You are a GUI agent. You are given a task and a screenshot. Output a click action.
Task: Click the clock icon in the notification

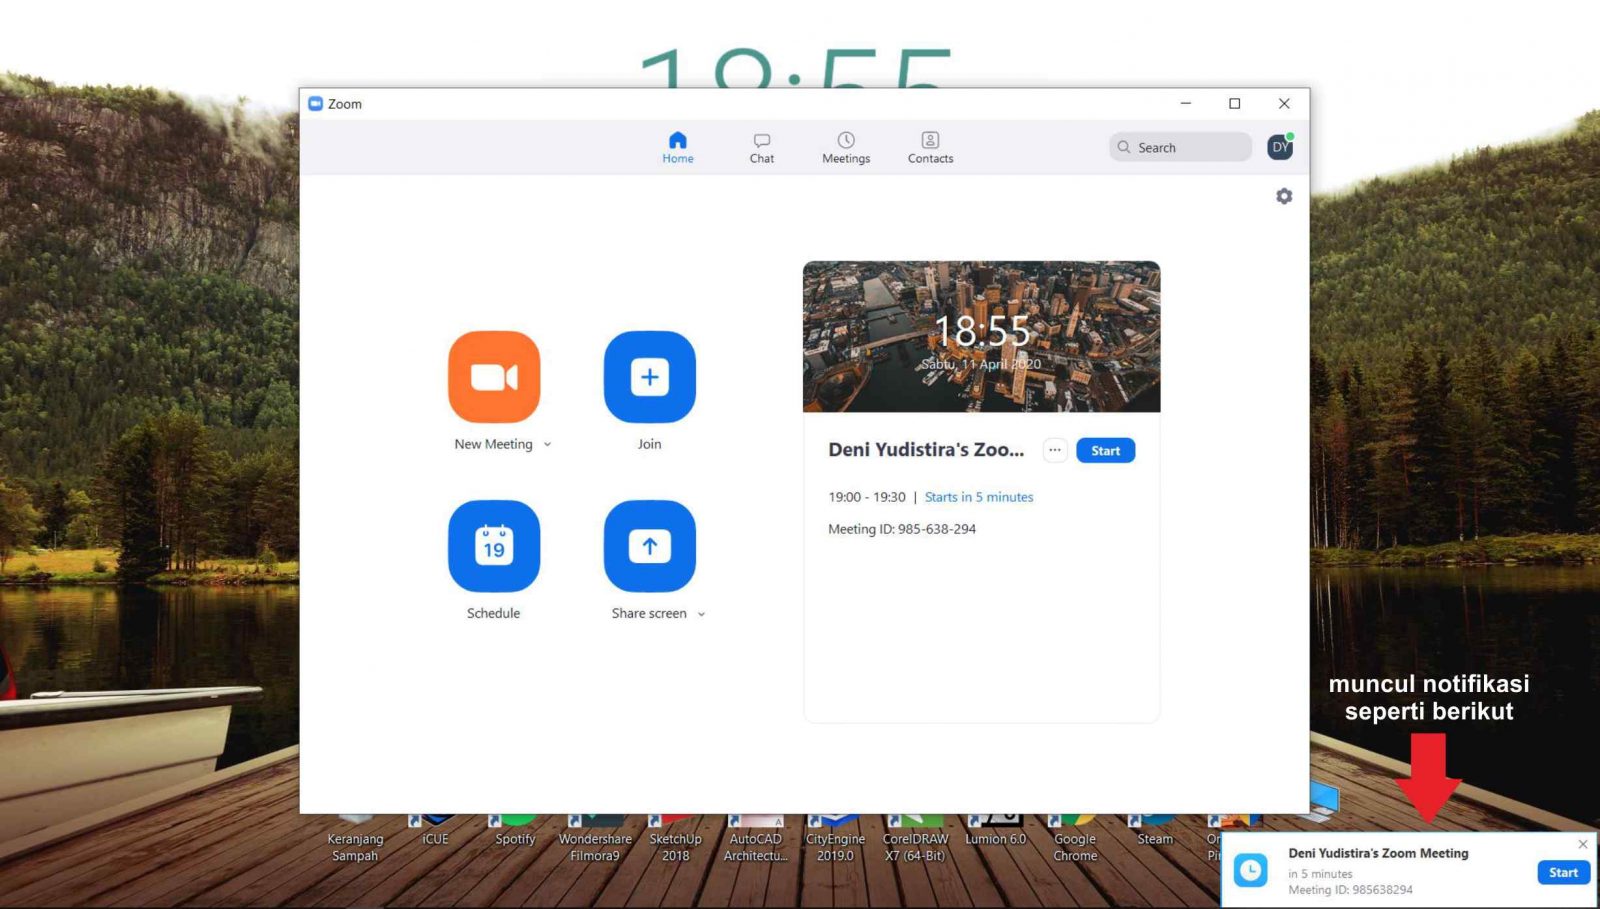tap(1250, 870)
